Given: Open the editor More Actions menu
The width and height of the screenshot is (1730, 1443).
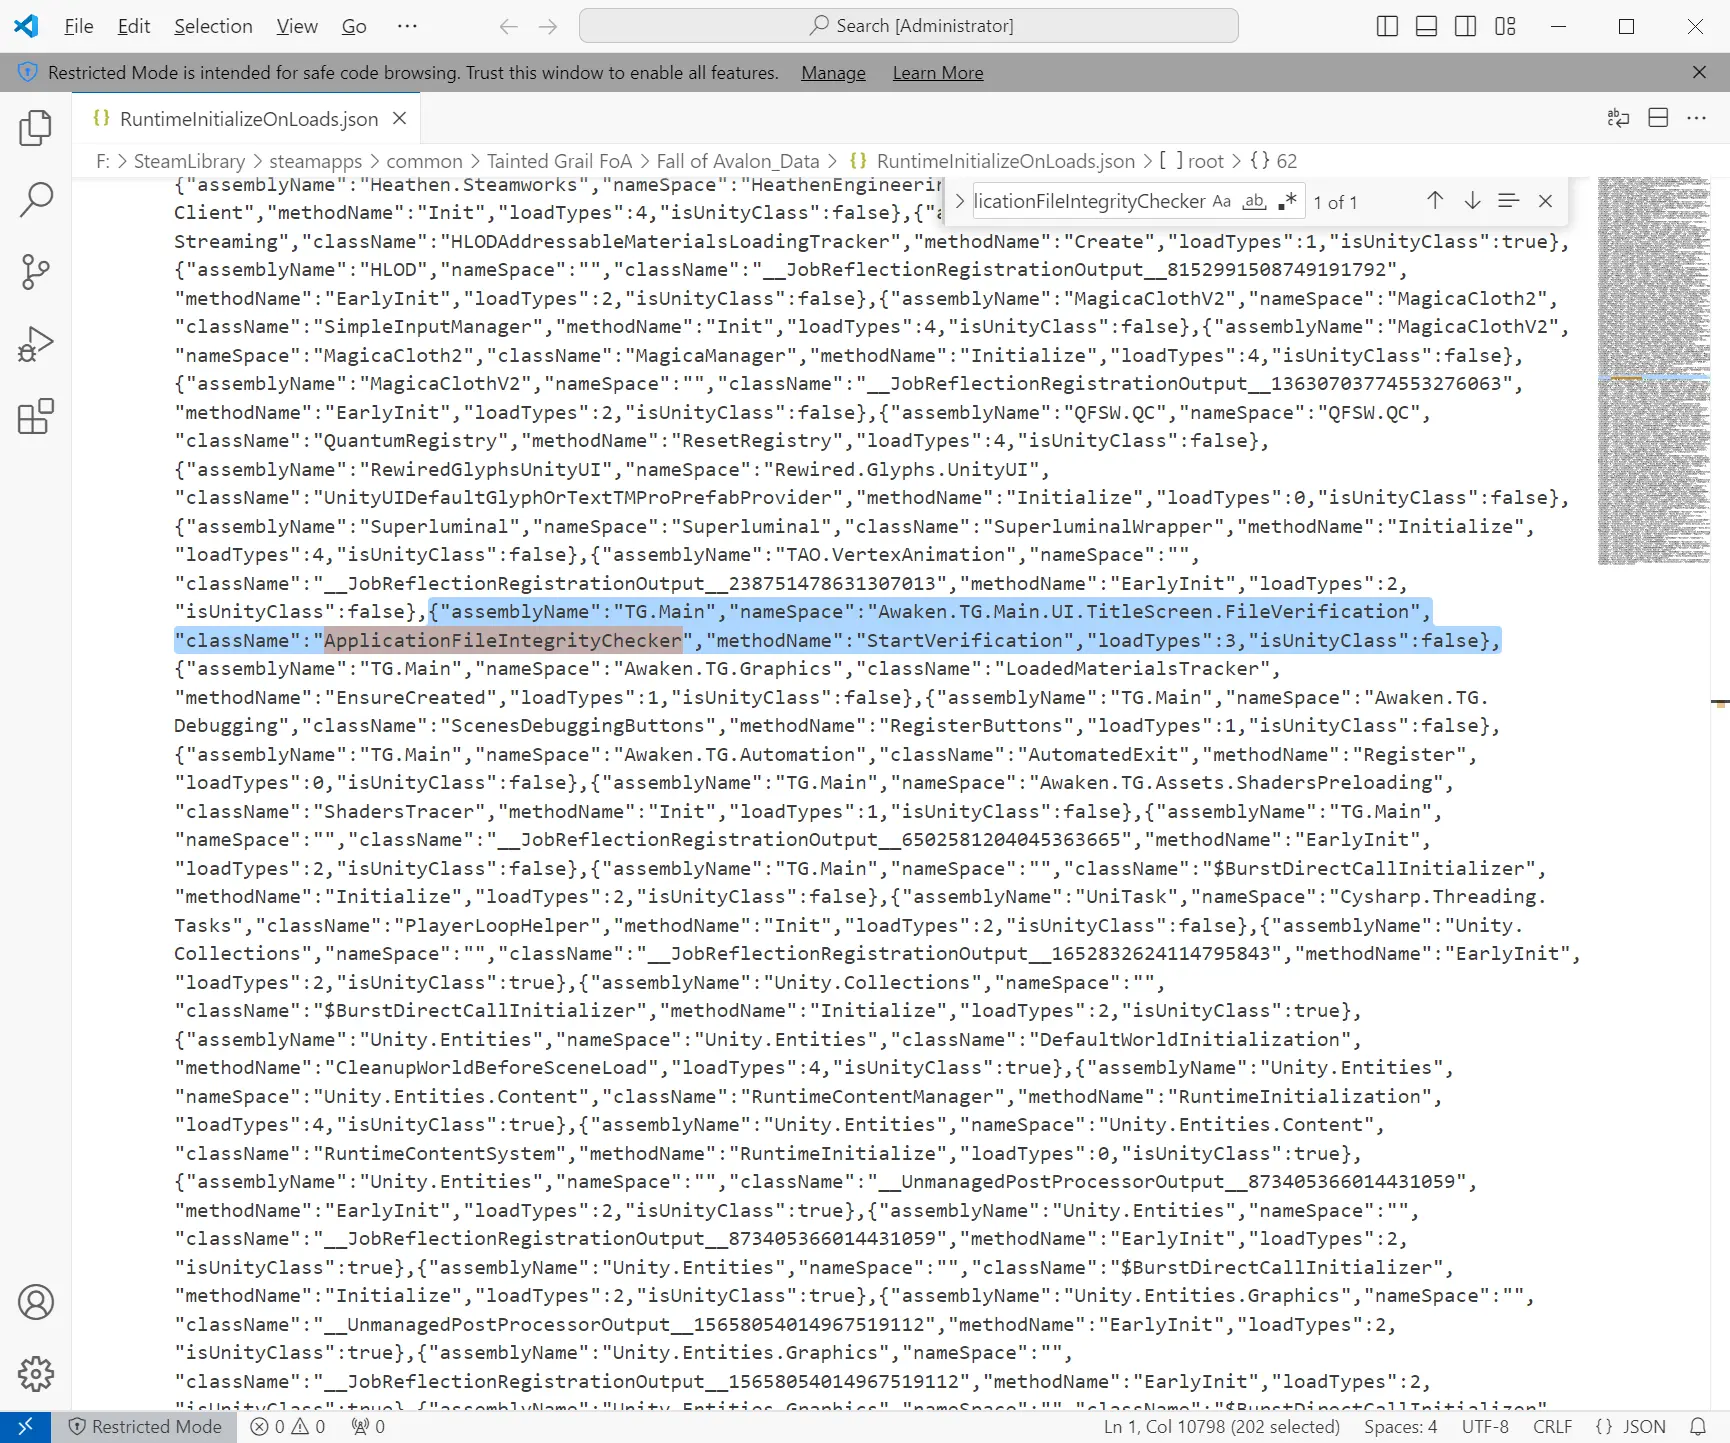Looking at the screenshot, I should pos(1697,118).
